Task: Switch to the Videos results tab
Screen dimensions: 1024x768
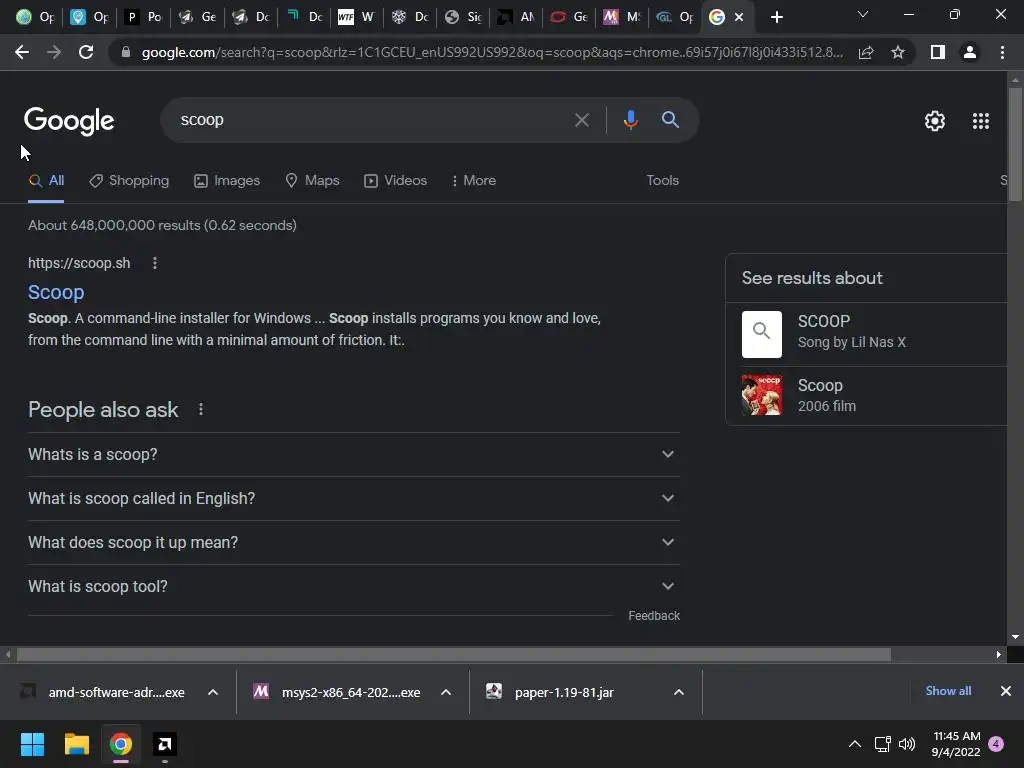Action: tap(395, 181)
